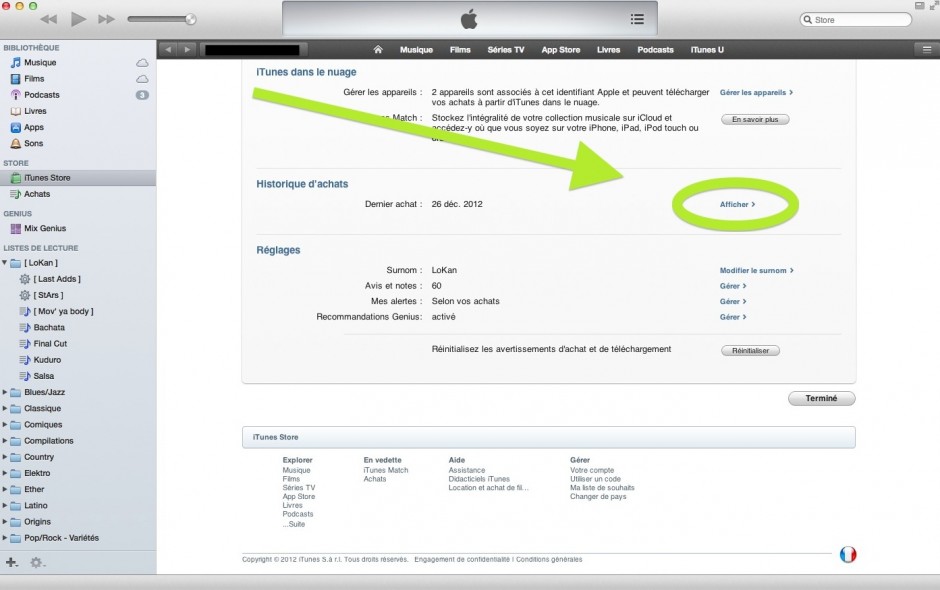This screenshot has width=940, height=590.
Task: Select Musique in the library sidebar
Action: [40, 62]
